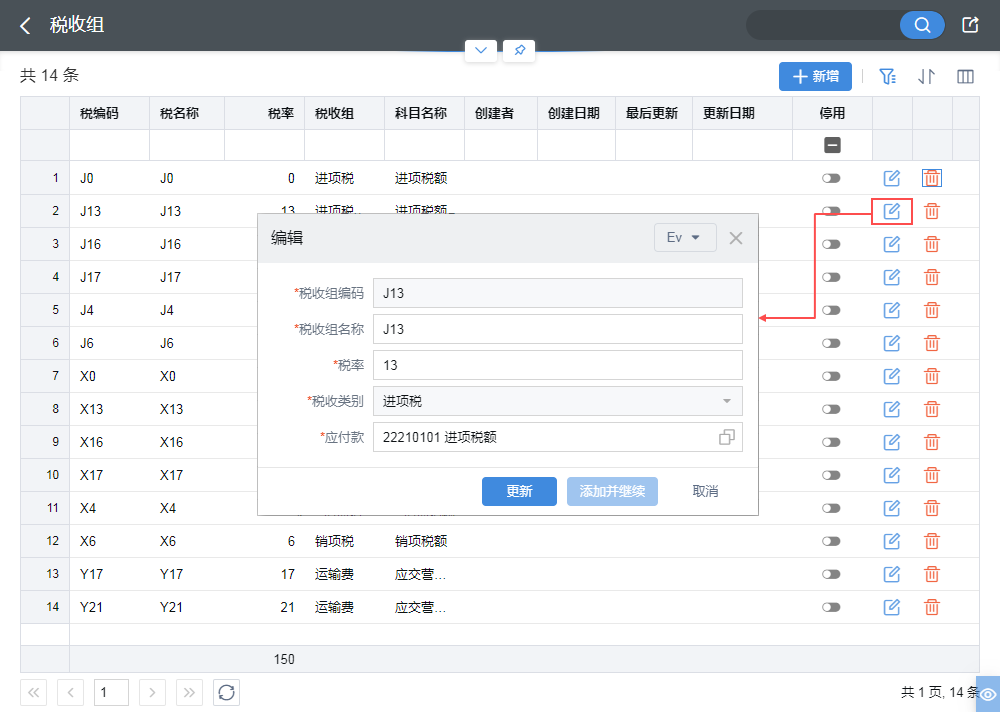This screenshot has width=1000, height=712.
Task: Go to previous page
Action: [71, 692]
